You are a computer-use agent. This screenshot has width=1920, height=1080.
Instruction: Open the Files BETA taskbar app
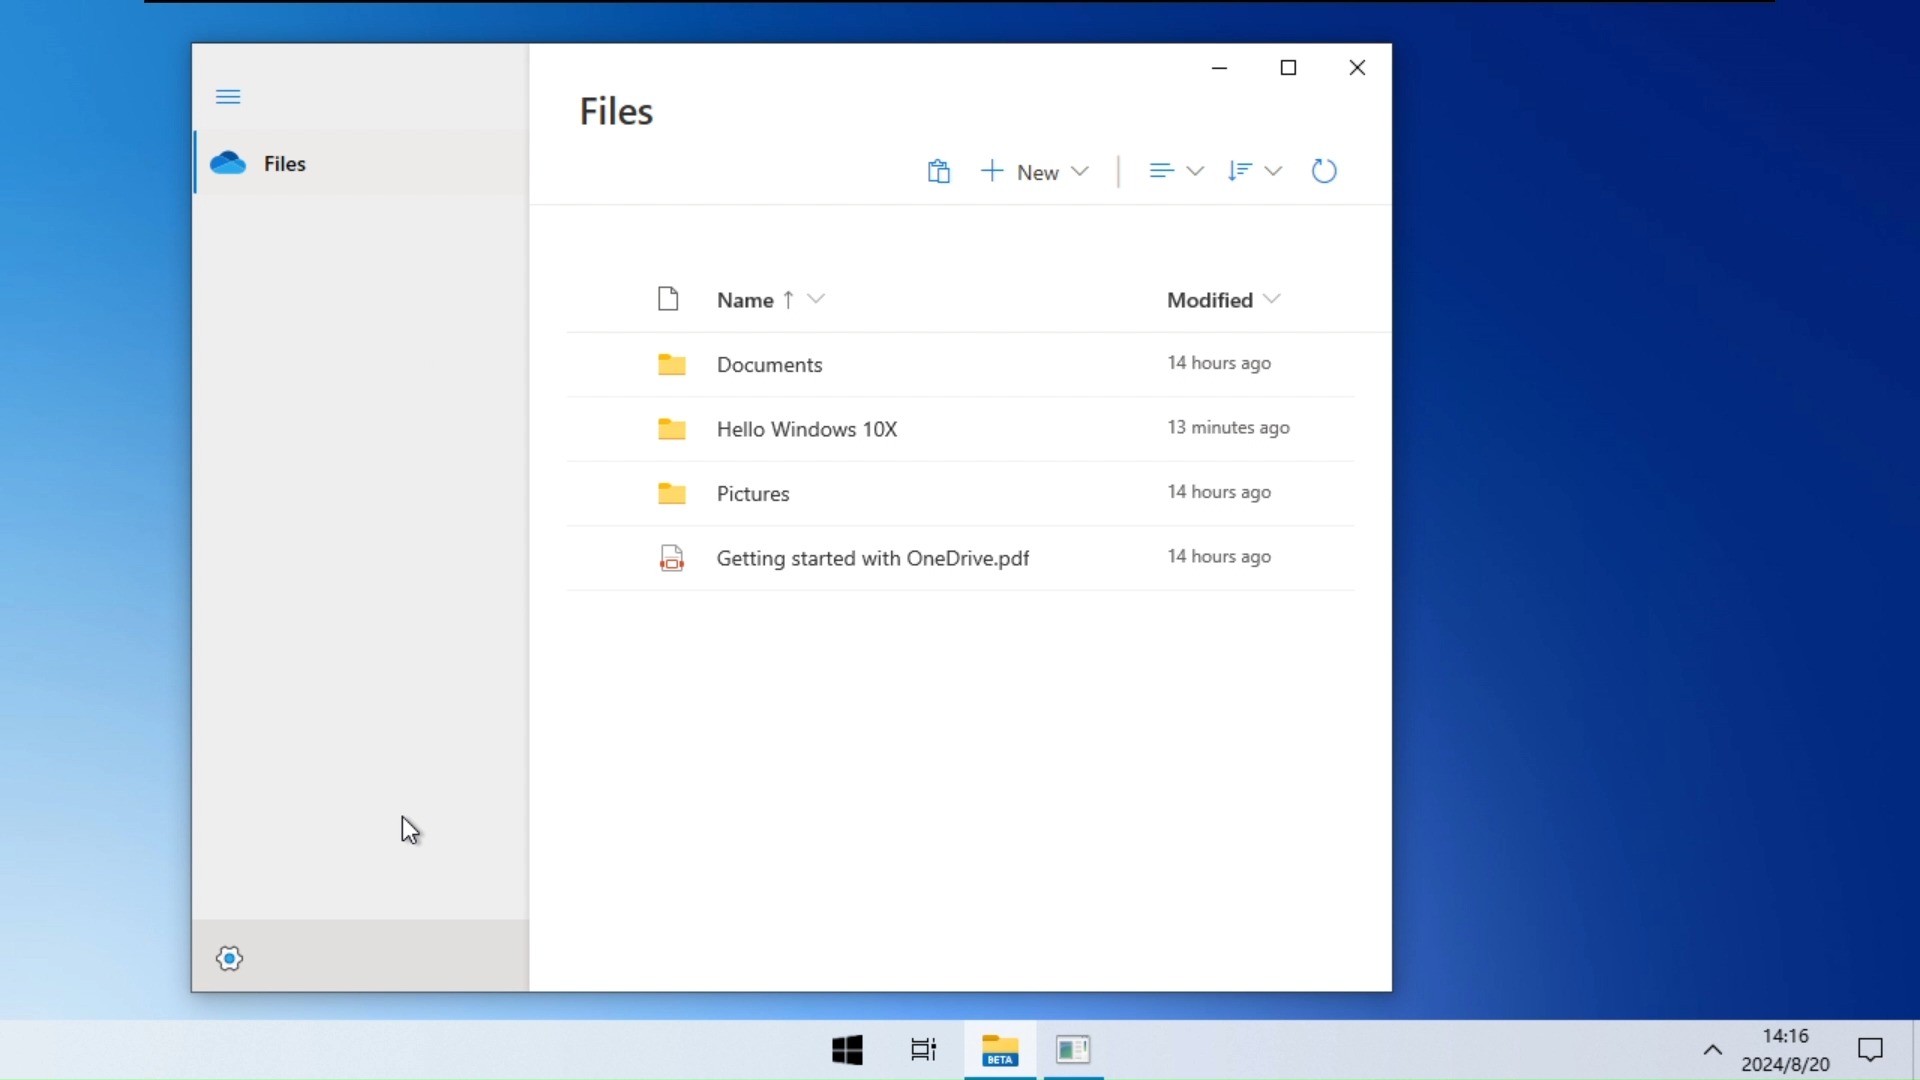coord(999,1049)
